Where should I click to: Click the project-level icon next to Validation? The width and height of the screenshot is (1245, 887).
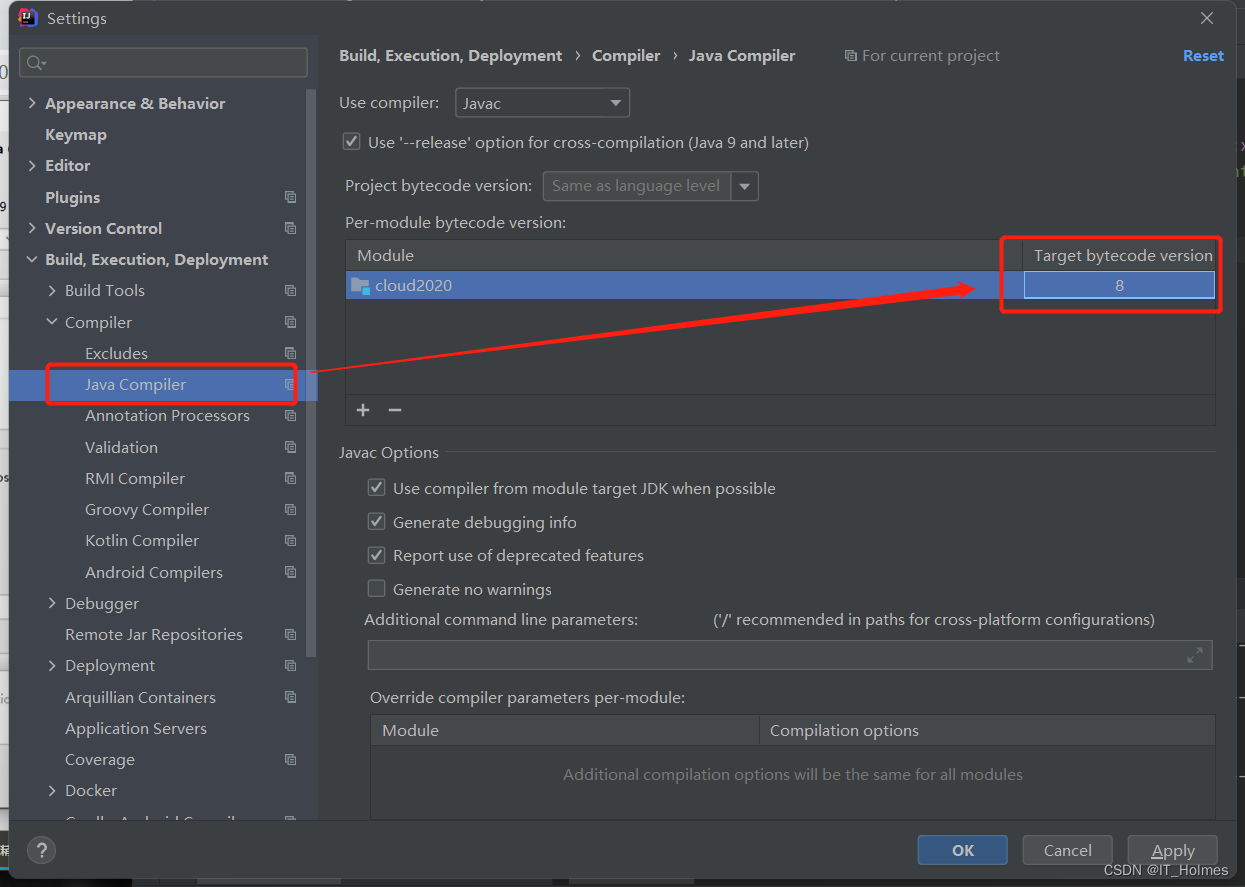click(290, 447)
